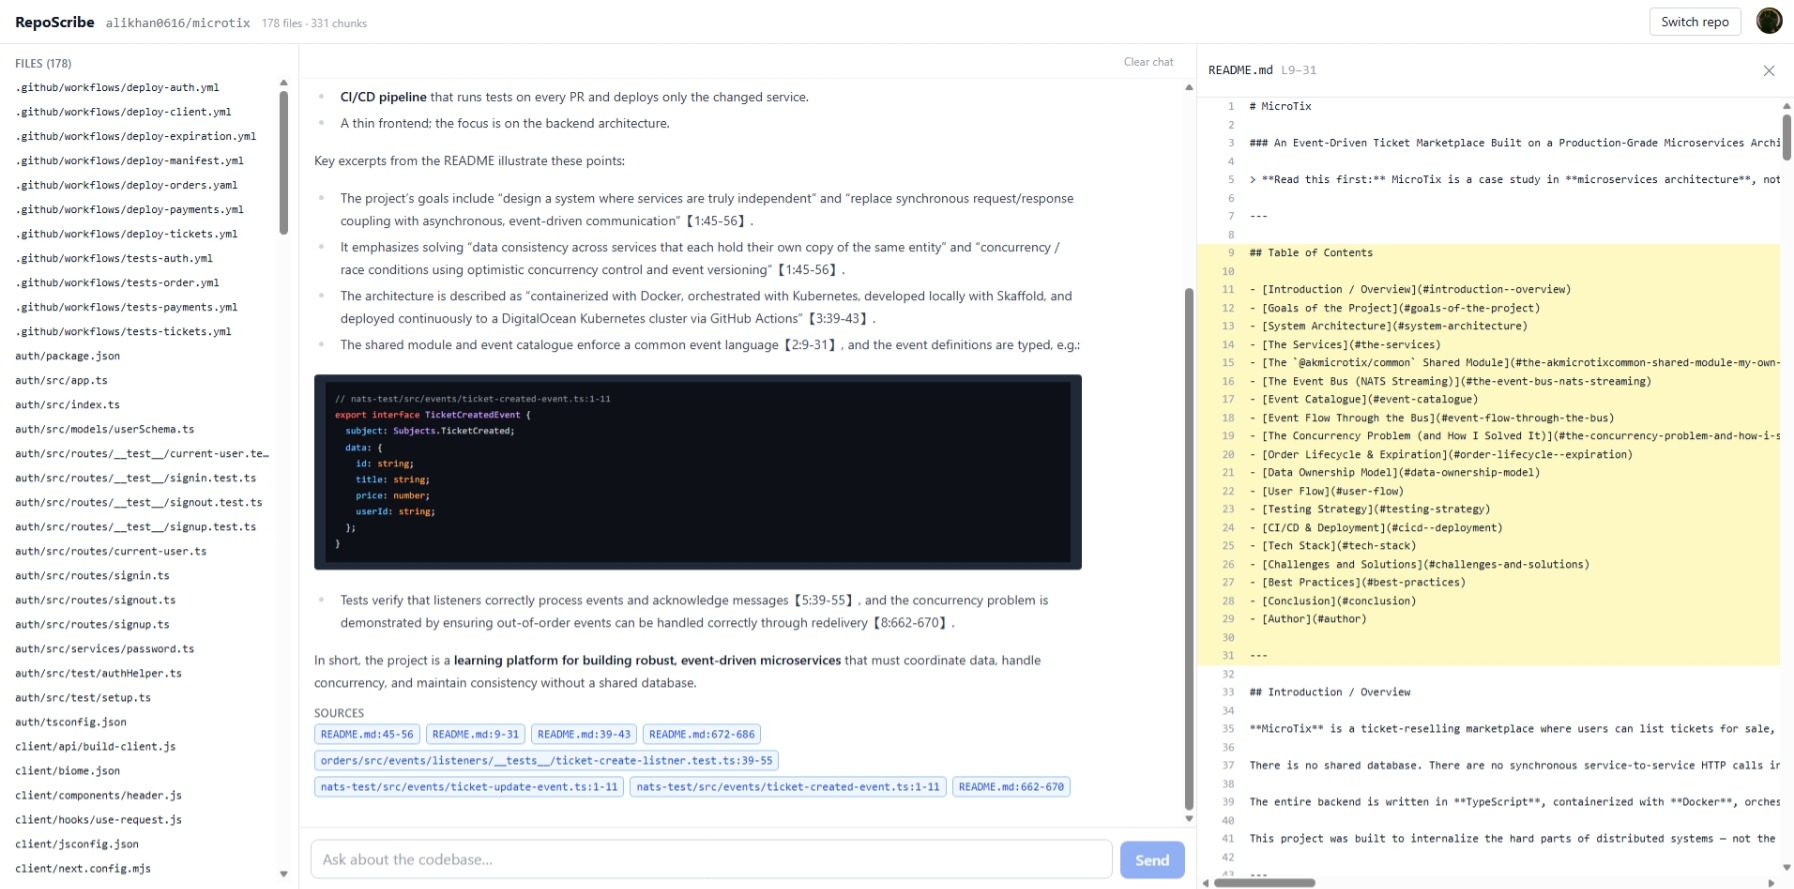Click the RepoScribe logo title

pos(55,22)
